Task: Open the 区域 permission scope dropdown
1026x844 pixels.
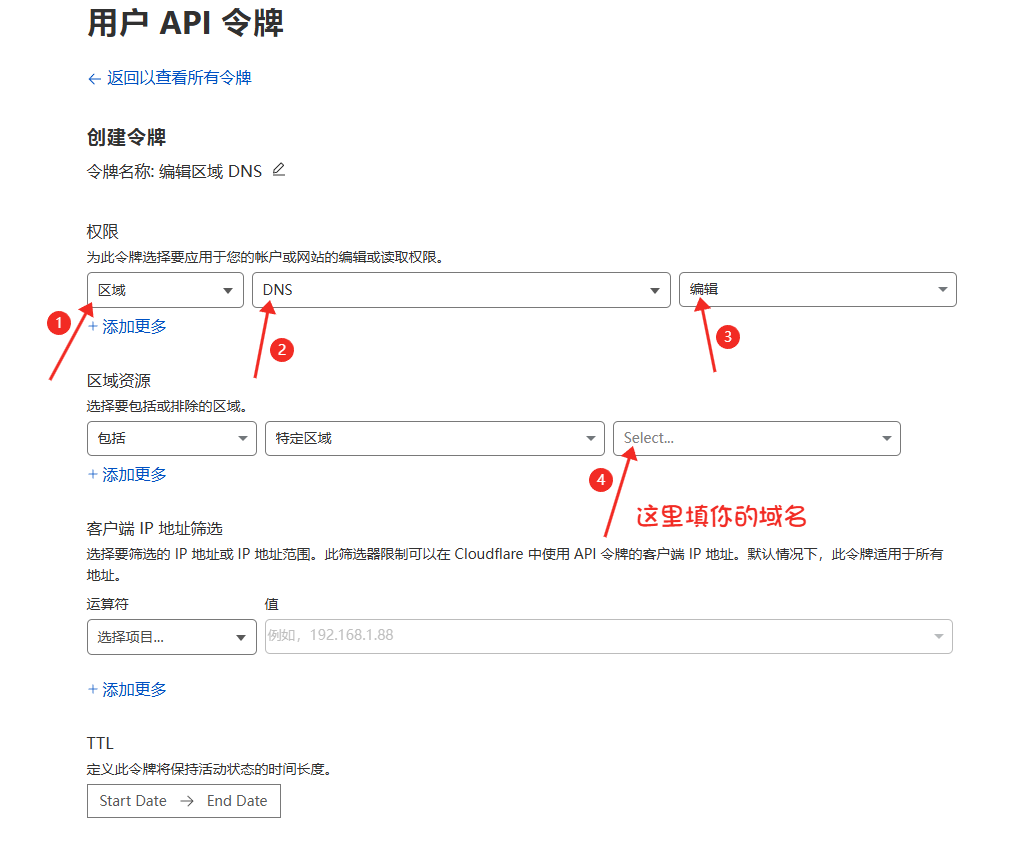Action: tap(165, 290)
